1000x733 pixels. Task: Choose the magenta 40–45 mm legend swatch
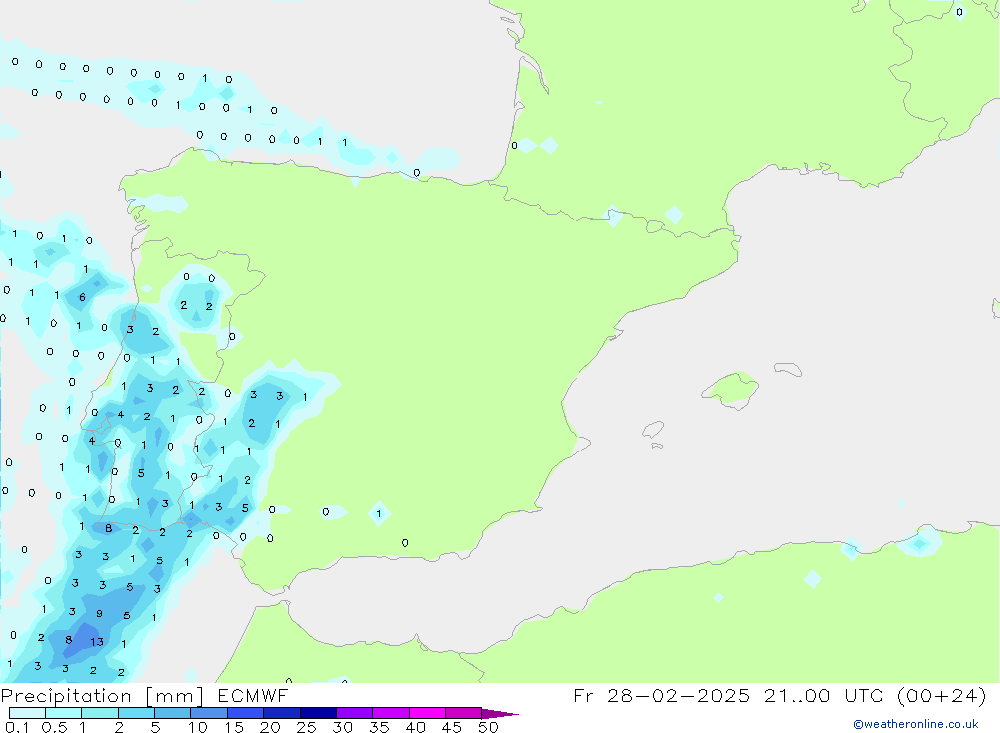(427, 713)
